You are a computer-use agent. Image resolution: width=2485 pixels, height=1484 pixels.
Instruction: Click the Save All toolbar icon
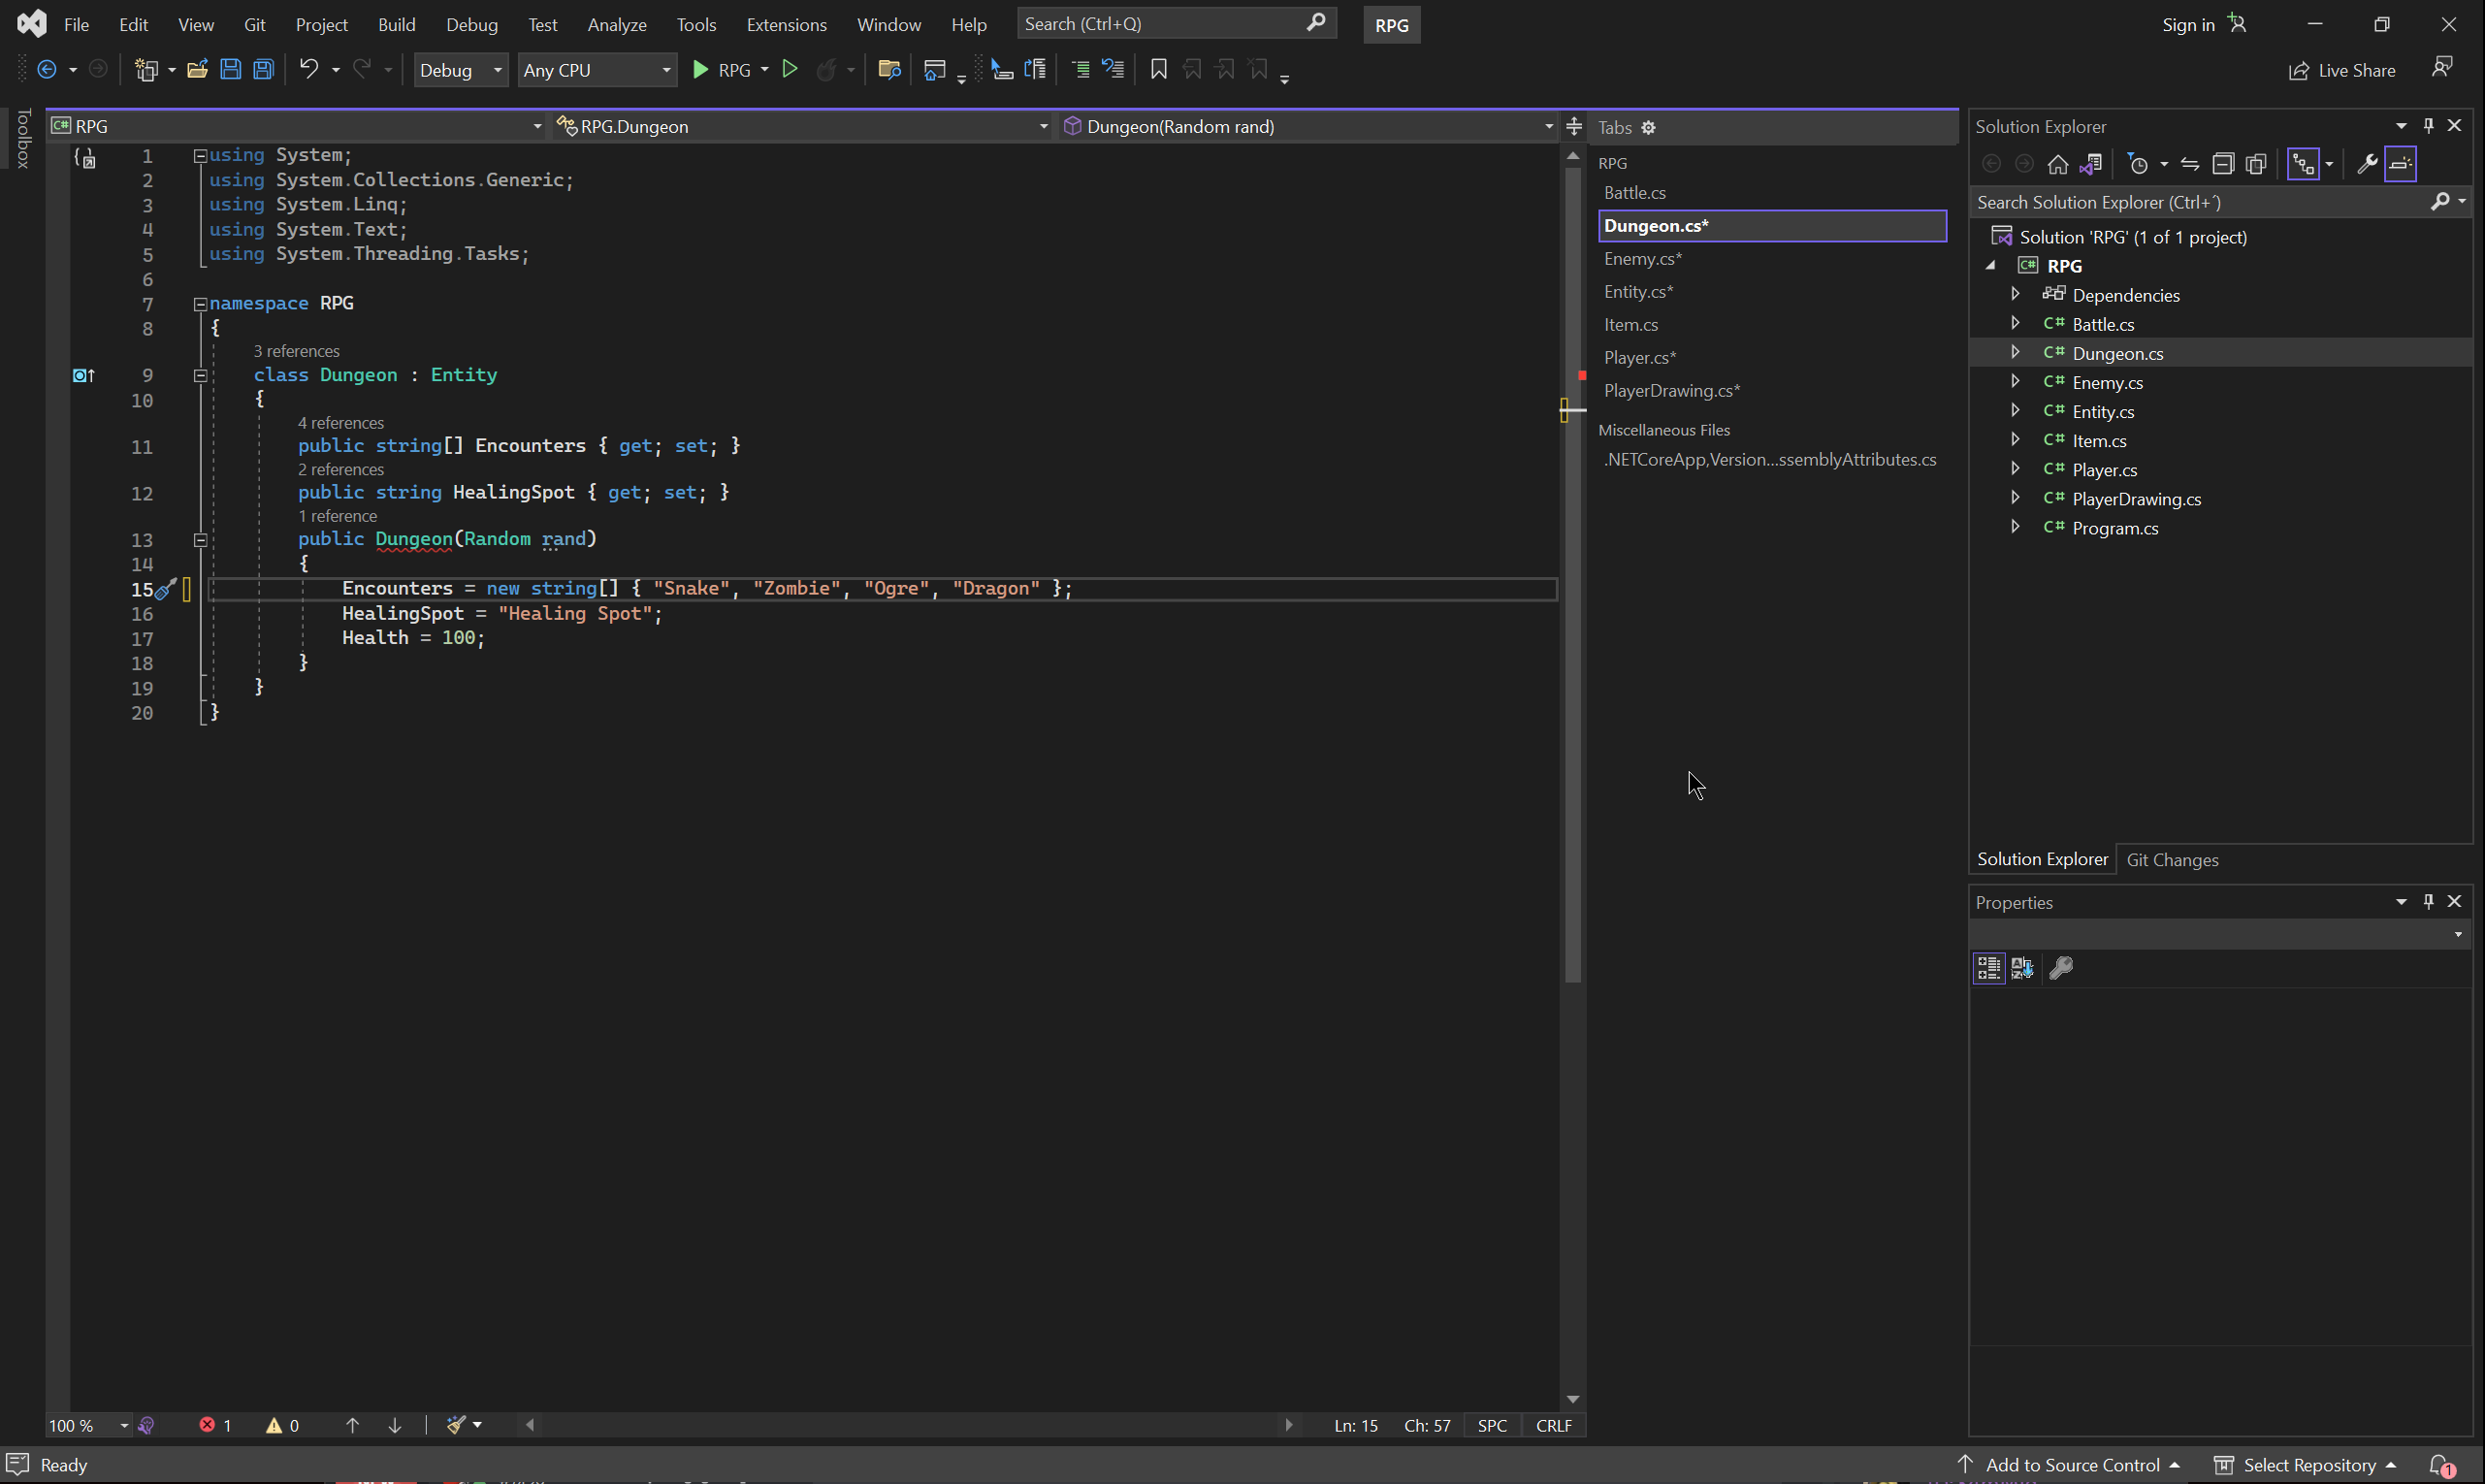coord(263,69)
